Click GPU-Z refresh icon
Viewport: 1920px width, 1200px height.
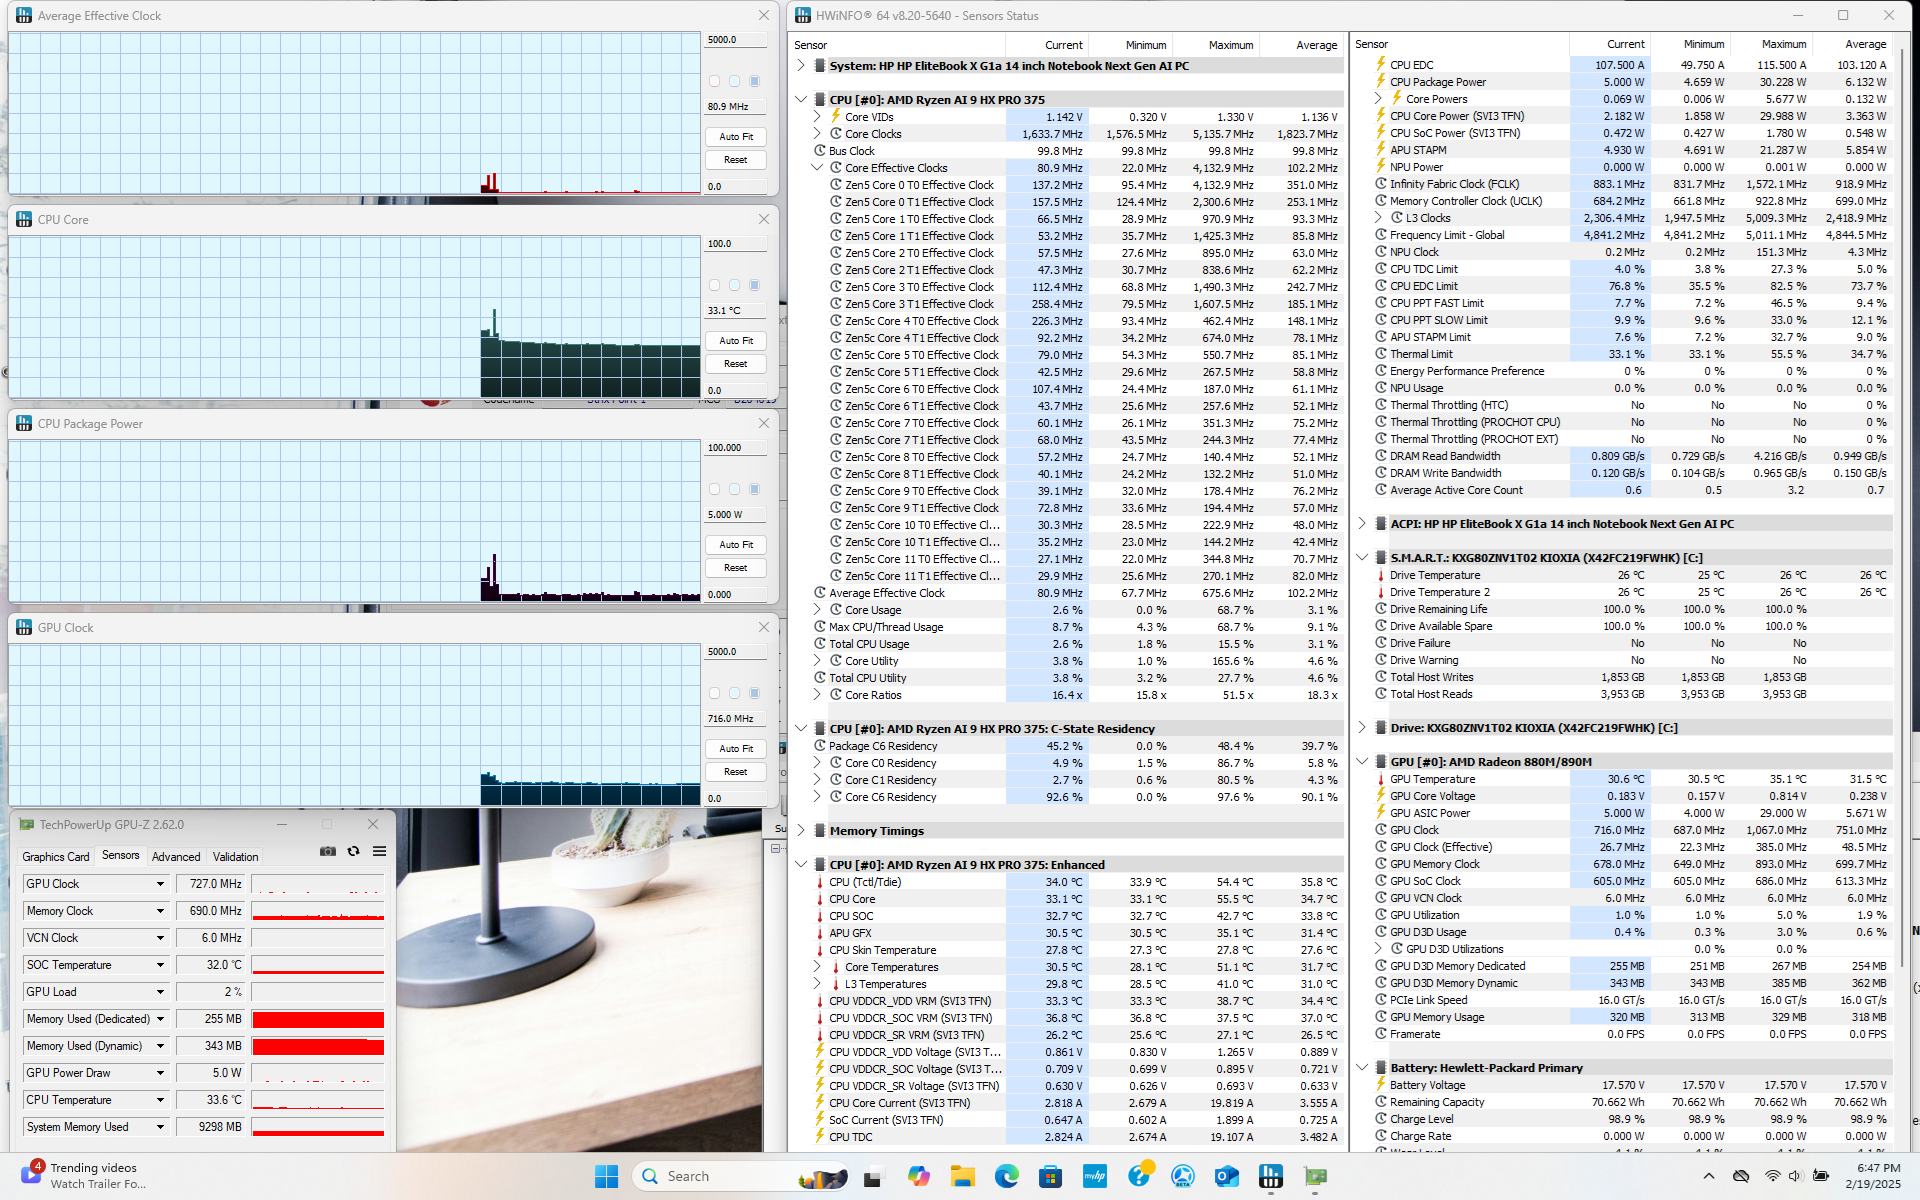pyautogui.click(x=353, y=851)
